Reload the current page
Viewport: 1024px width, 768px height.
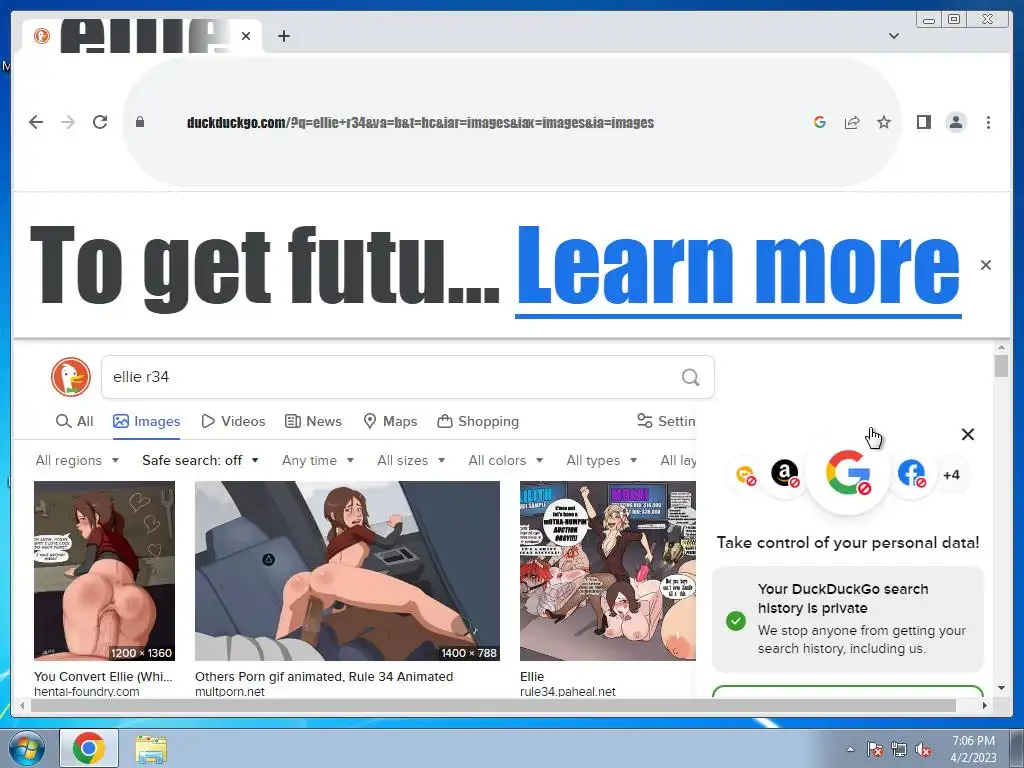100,122
